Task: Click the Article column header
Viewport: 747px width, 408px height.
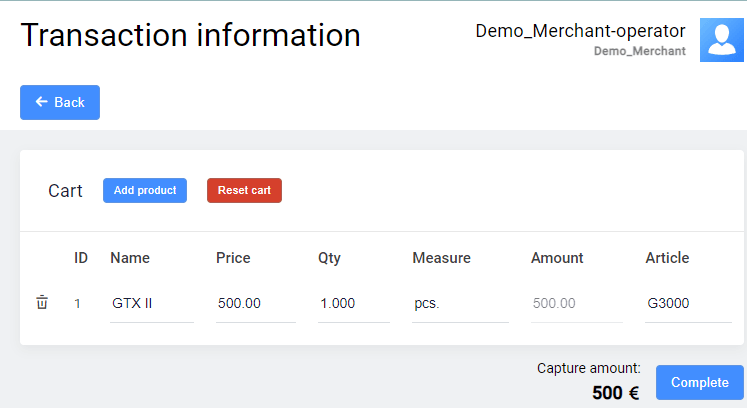Action: [667, 258]
